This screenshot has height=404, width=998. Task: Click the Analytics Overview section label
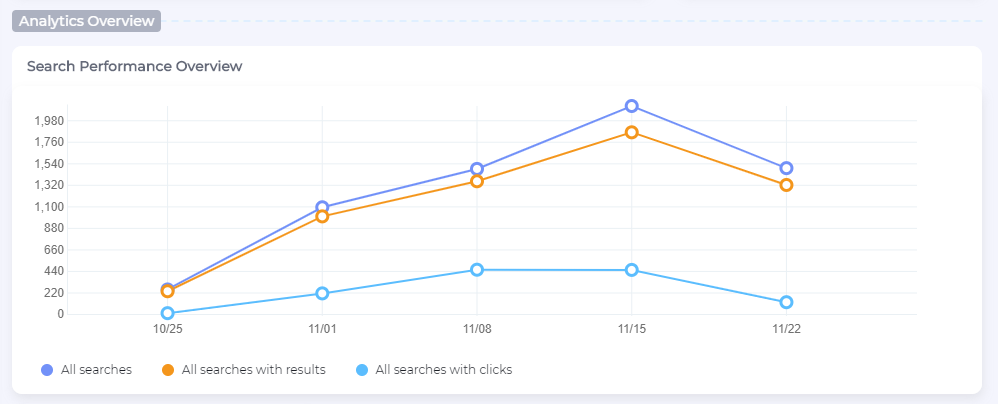pos(87,20)
